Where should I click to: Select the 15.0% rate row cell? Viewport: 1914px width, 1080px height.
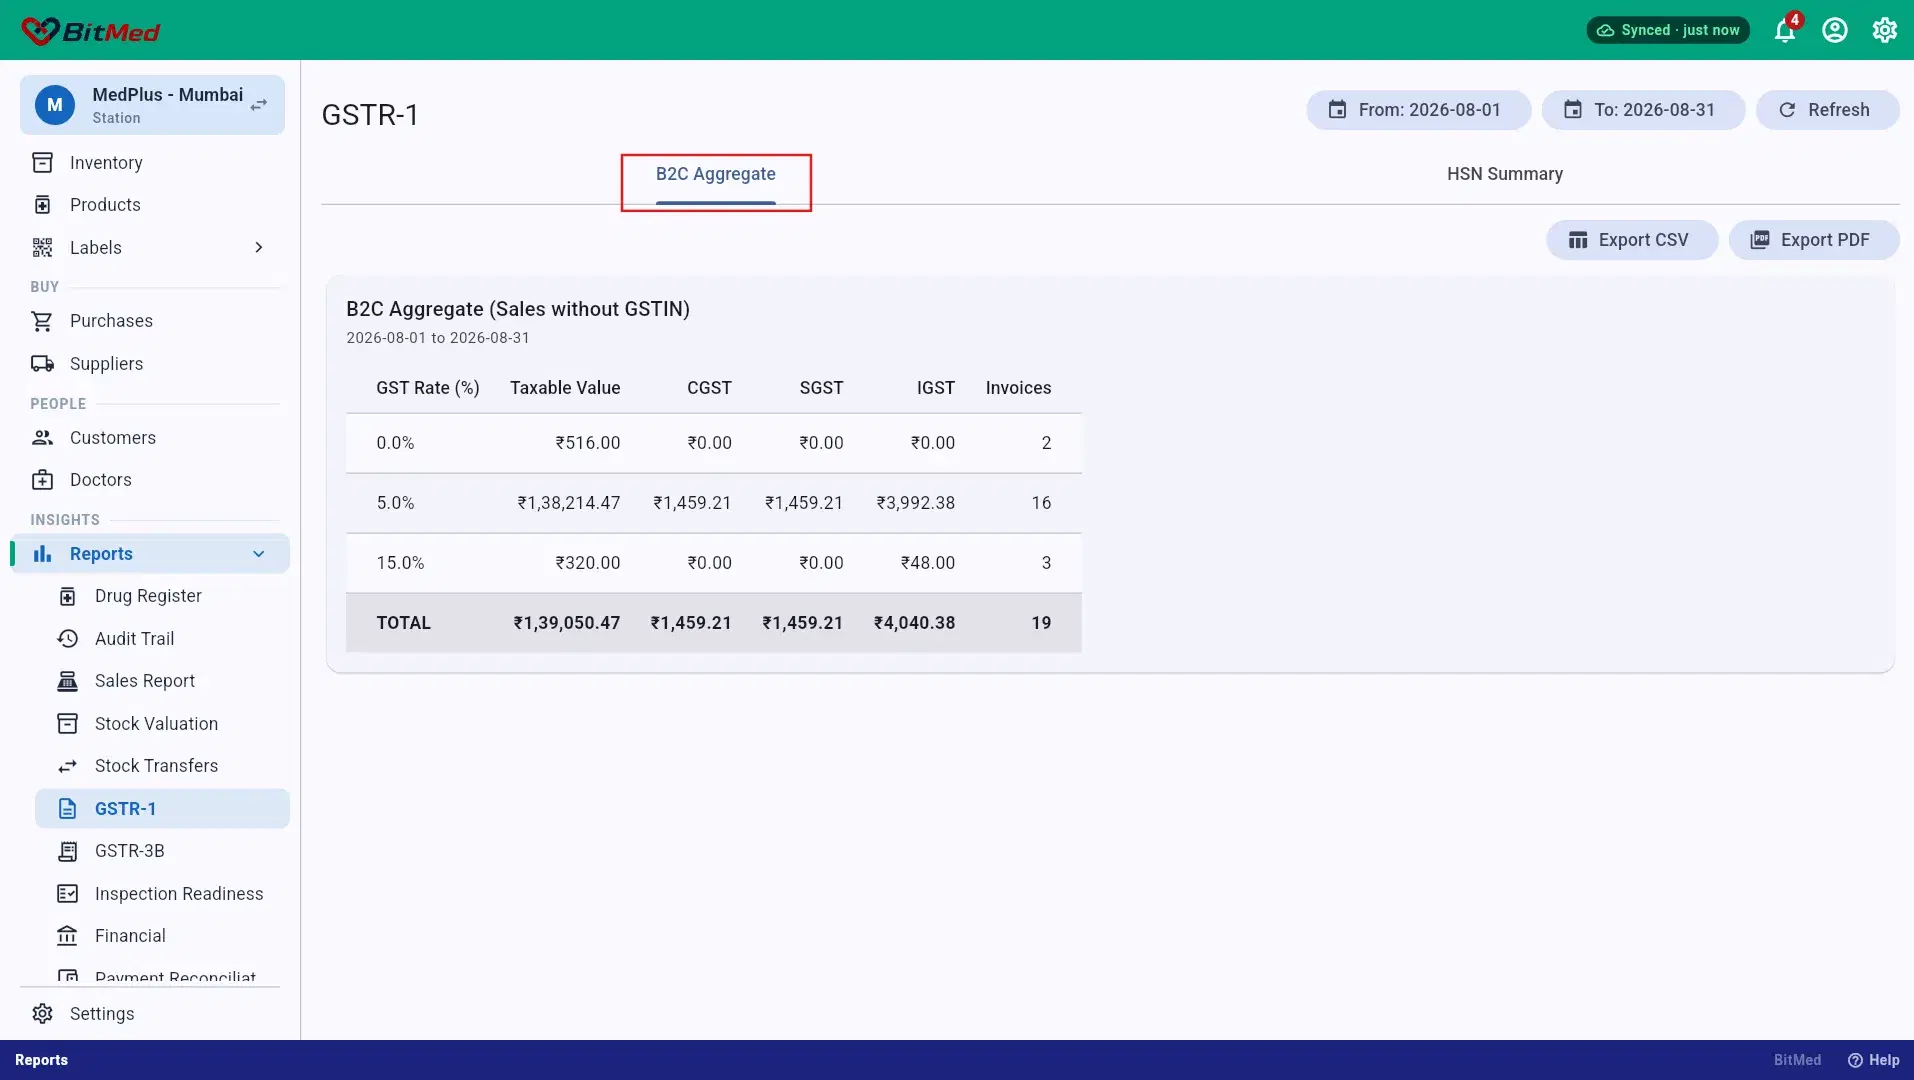400,563
